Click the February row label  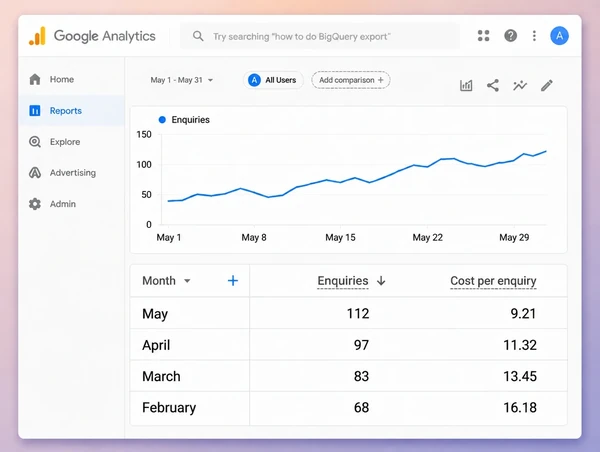(x=169, y=408)
